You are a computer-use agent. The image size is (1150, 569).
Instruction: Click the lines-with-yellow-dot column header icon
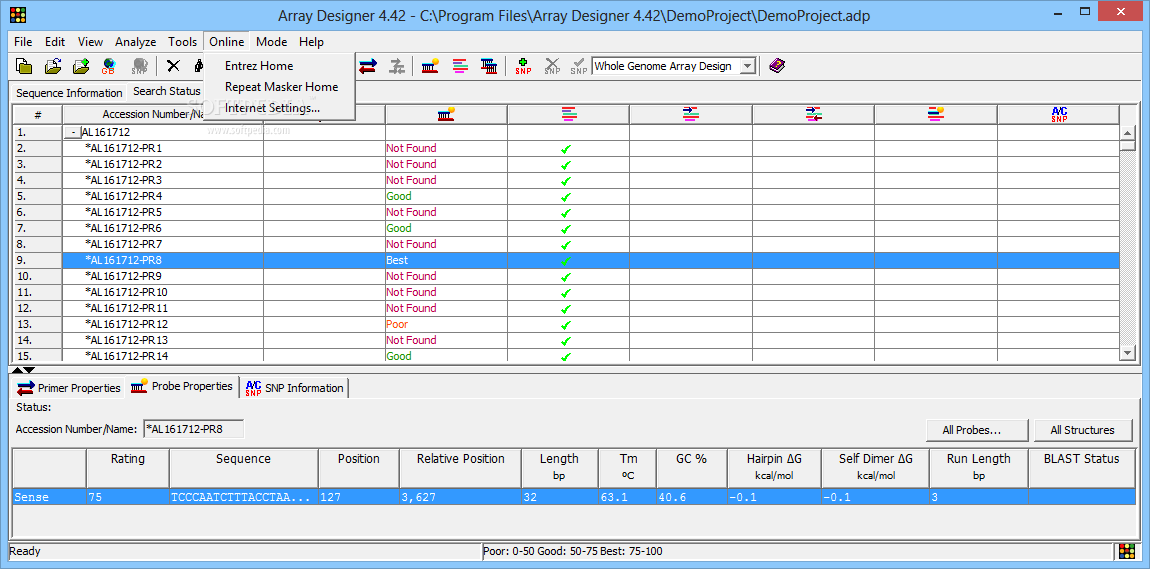tap(935, 114)
